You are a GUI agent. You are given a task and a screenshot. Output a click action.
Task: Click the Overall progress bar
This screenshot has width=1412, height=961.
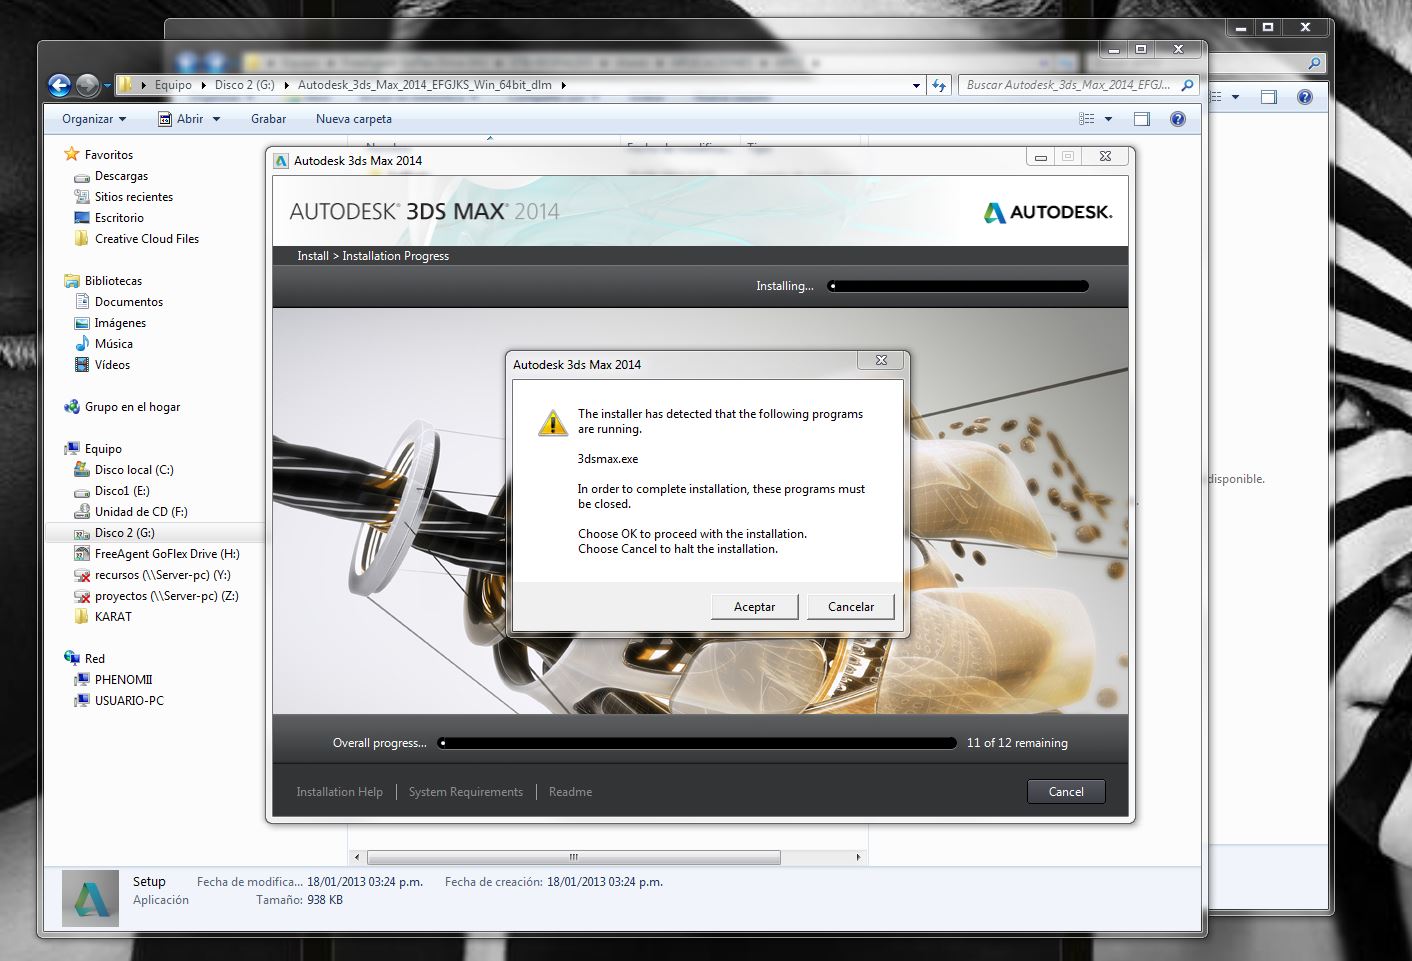click(x=698, y=743)
